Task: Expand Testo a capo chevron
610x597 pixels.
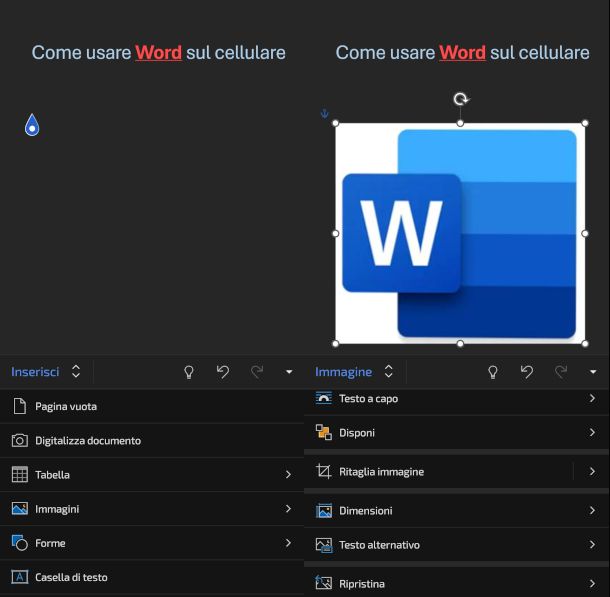Action: (592, 399)
